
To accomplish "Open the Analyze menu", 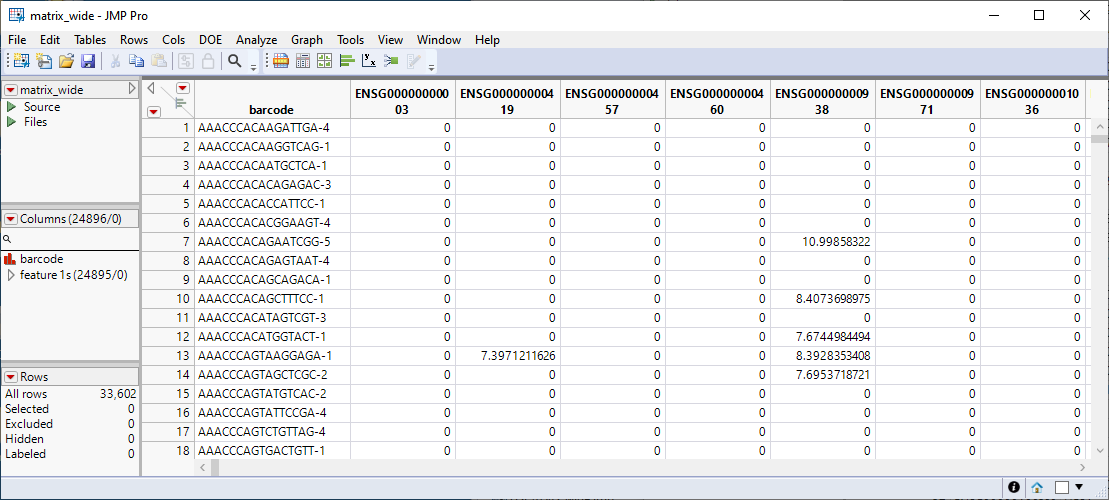I will click(257, 40).
